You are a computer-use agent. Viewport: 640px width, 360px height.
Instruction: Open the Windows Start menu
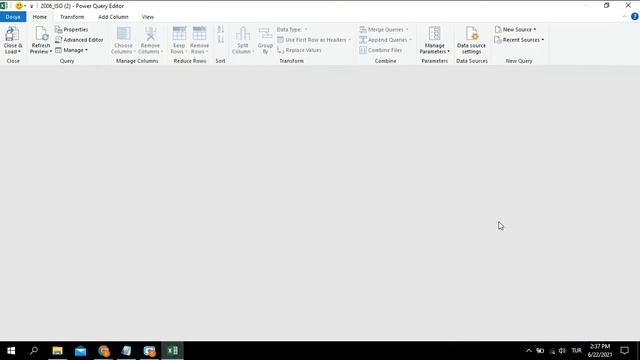click(11, 351)
